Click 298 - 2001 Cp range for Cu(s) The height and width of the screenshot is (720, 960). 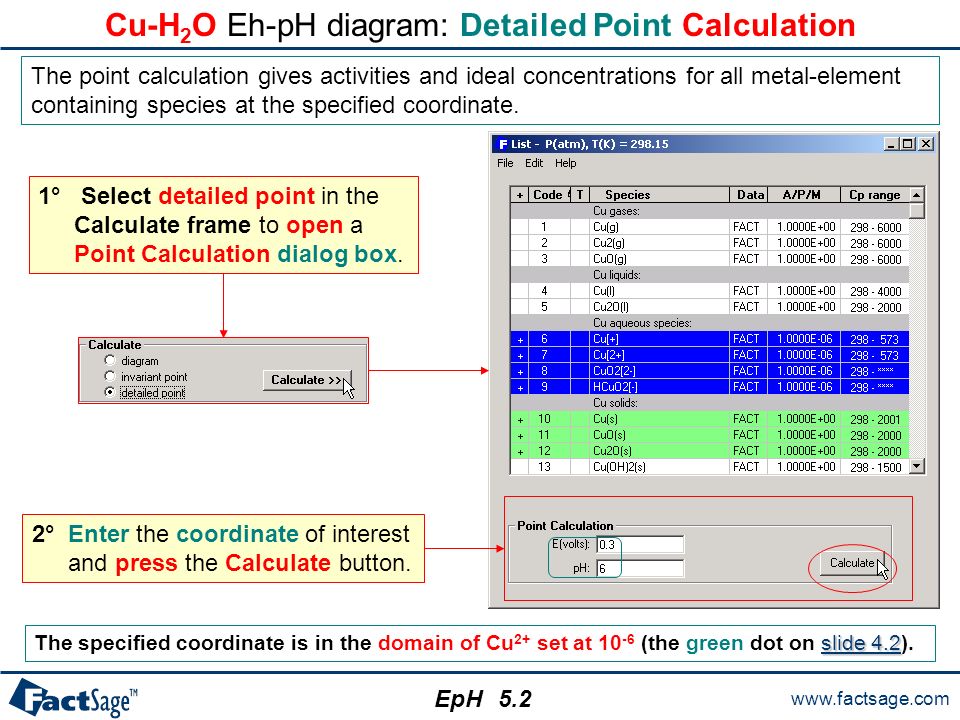[876, 419]
